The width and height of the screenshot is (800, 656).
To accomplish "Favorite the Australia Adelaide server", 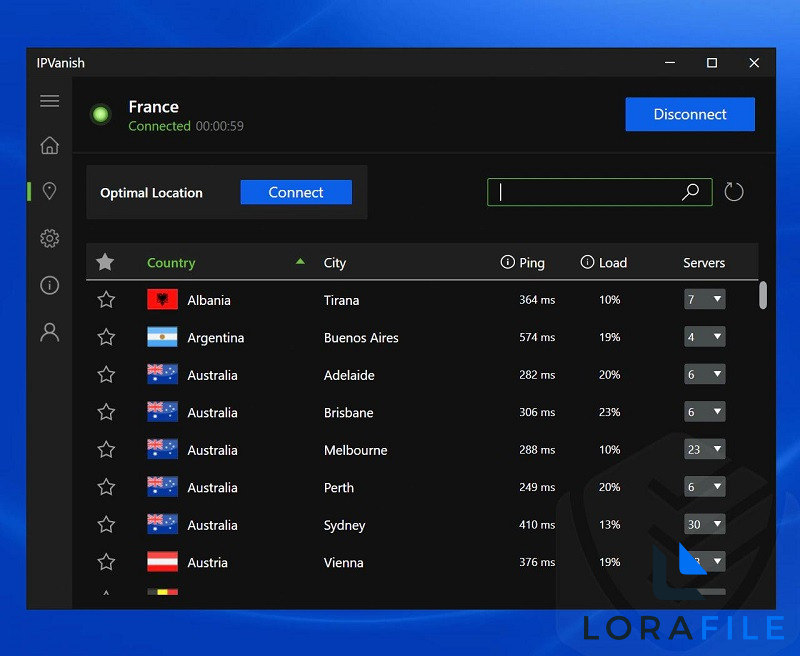I will [x=106, y=375].
